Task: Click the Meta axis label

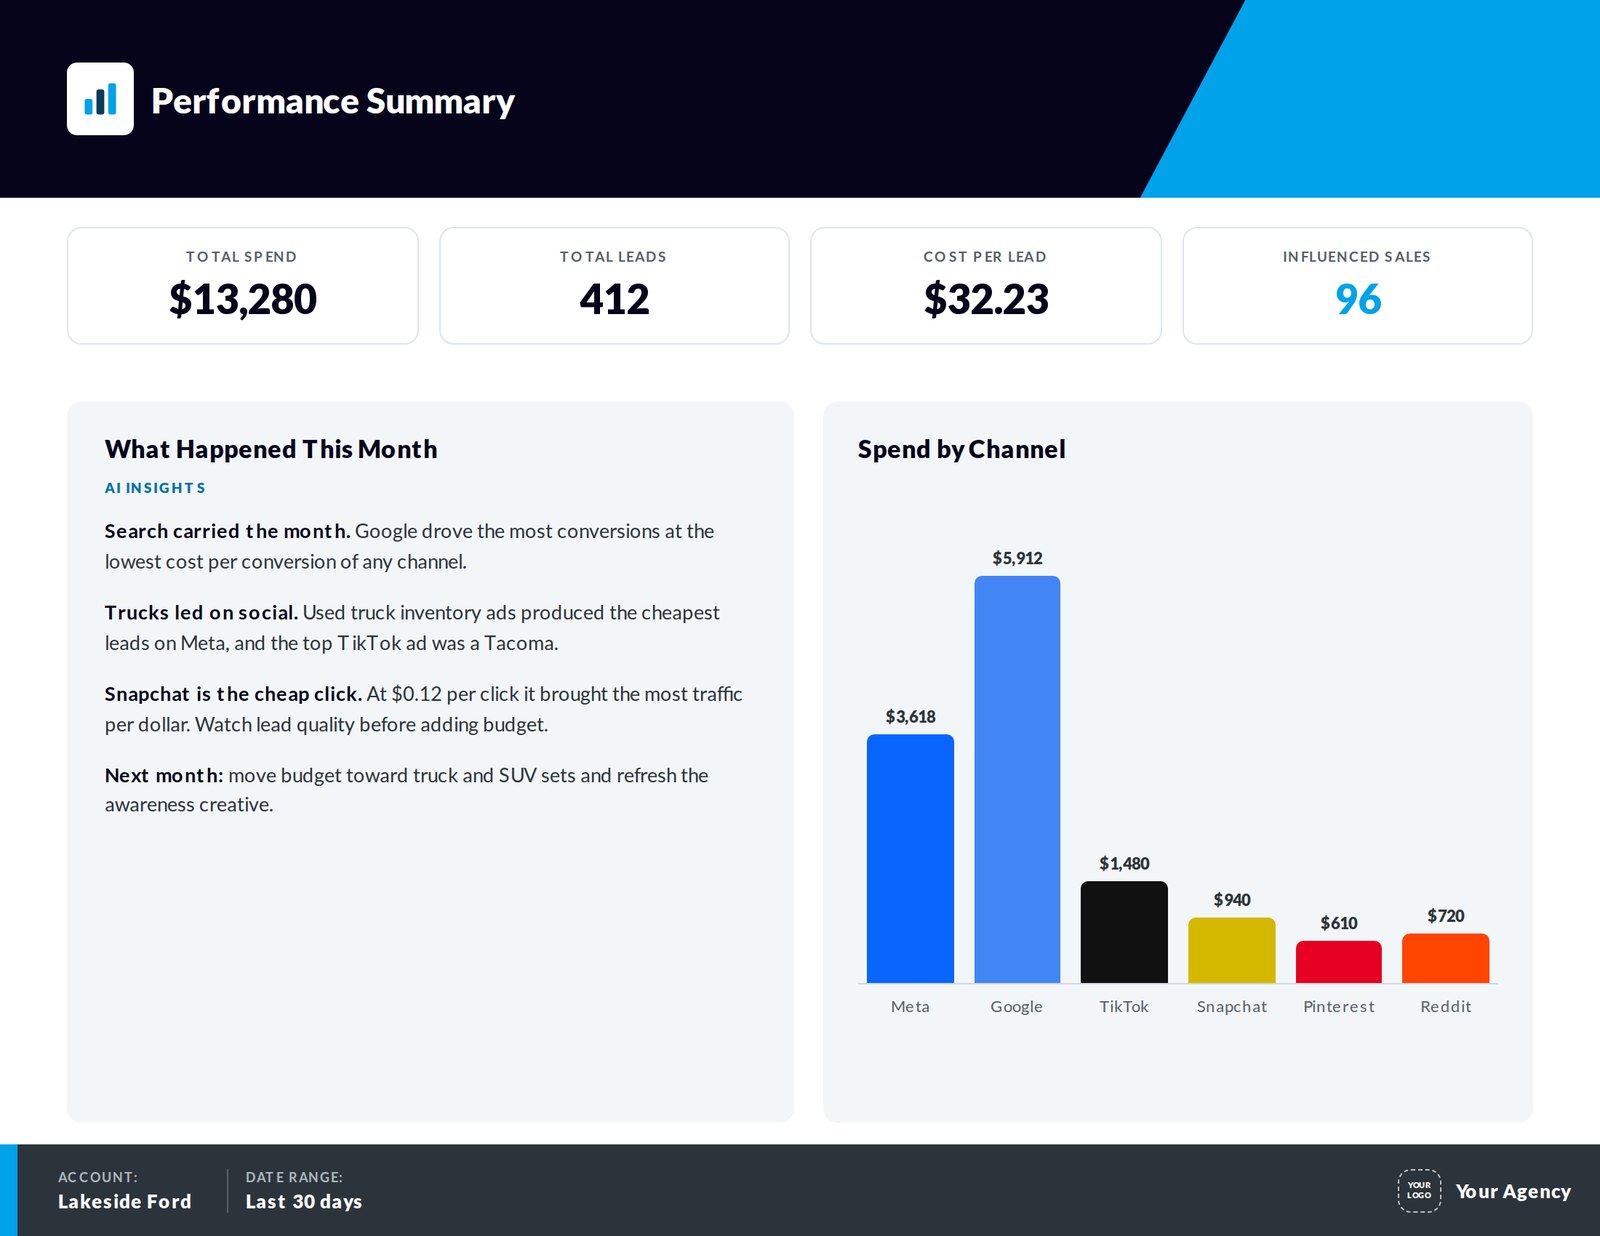Action: click(x=910, y=1007)
